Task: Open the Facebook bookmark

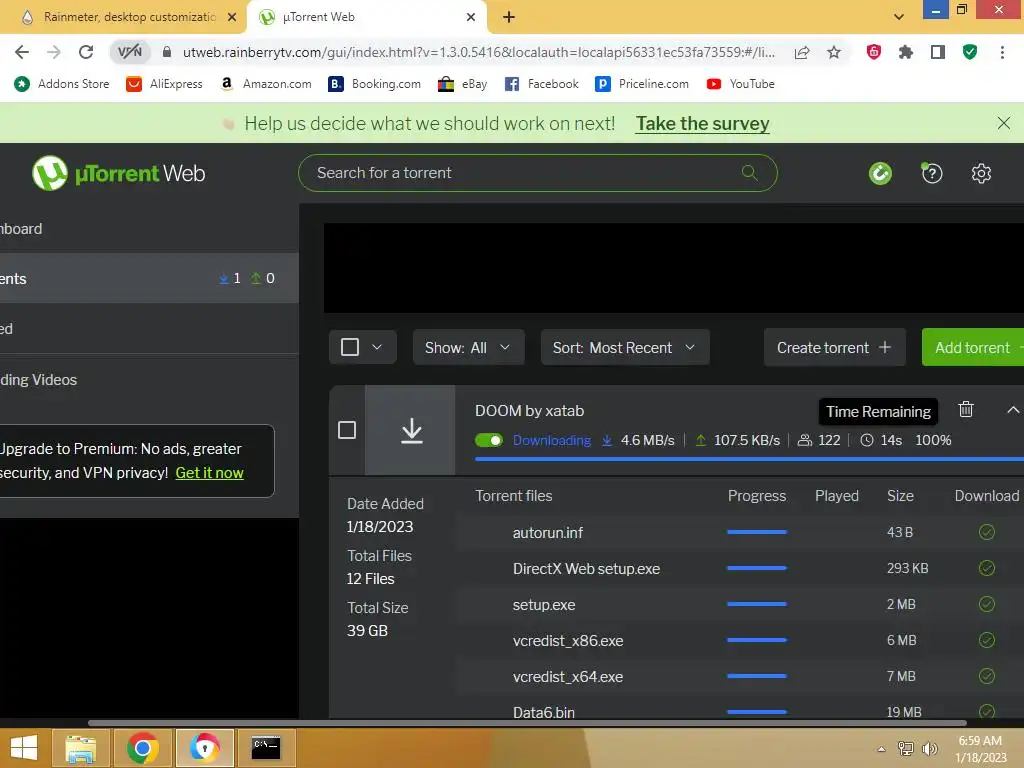Action: click(541, 84)
